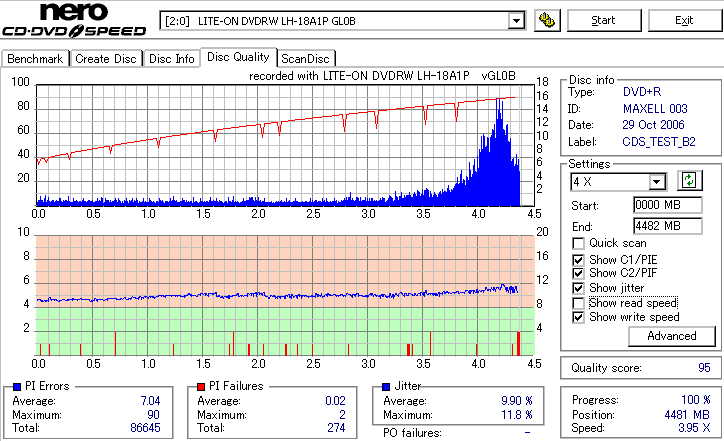Click the PI Errors total 86645

click(x=145, y=428)
